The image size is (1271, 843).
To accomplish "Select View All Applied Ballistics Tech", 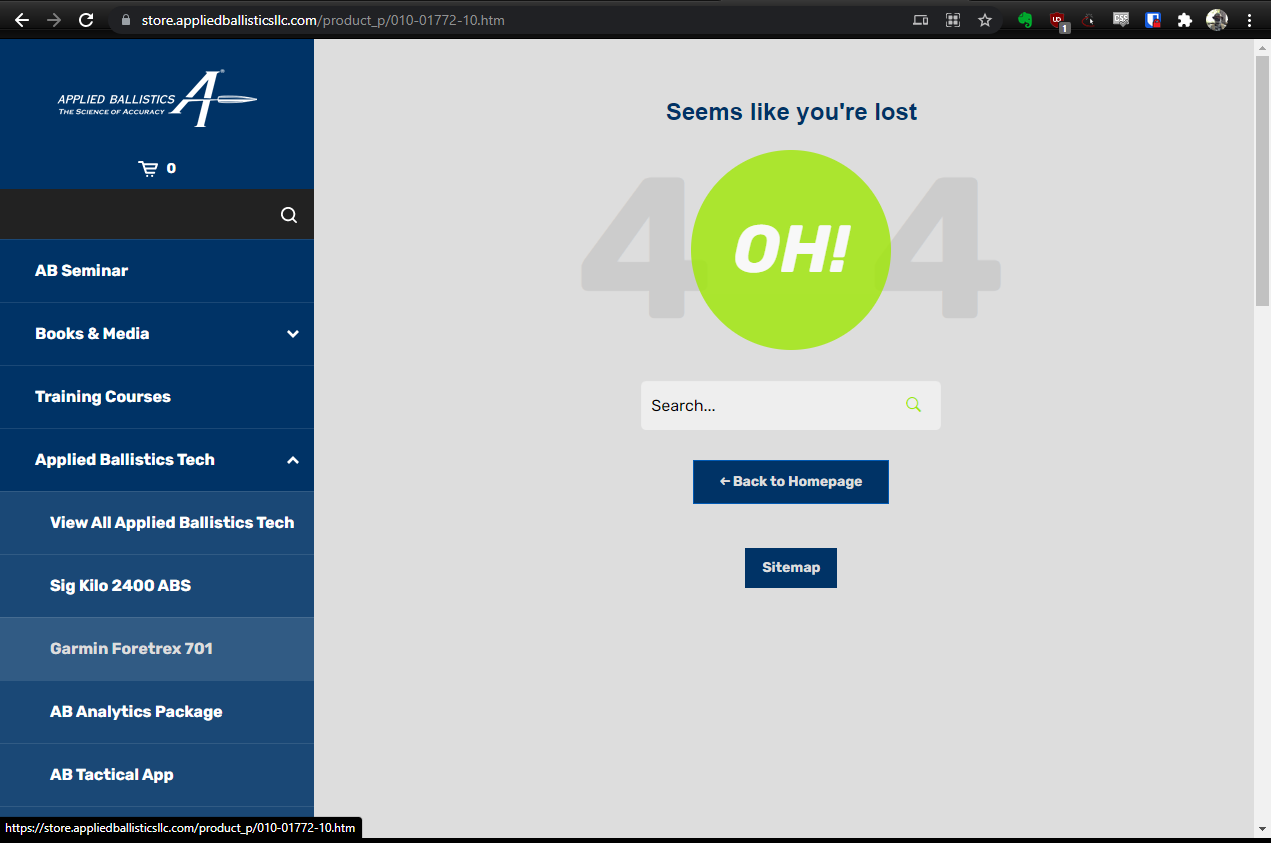I will (157, 523).
